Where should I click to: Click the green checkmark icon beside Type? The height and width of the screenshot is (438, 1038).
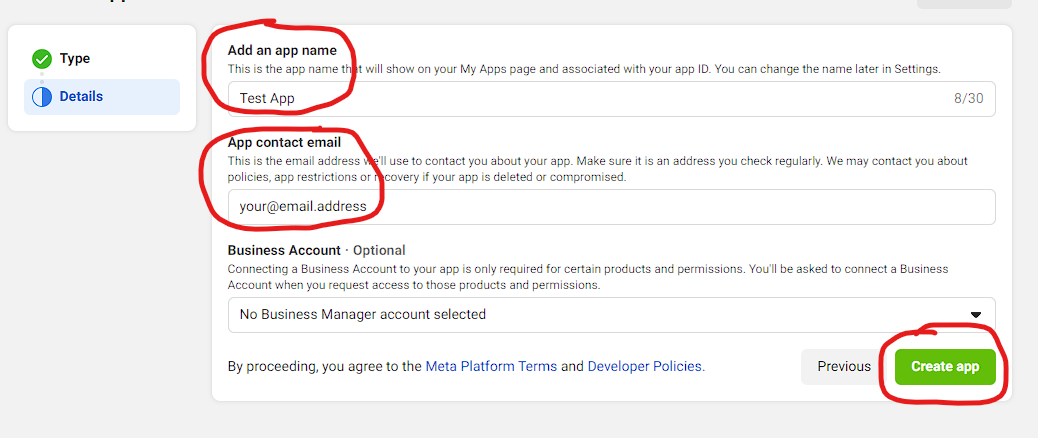point(42,59)
